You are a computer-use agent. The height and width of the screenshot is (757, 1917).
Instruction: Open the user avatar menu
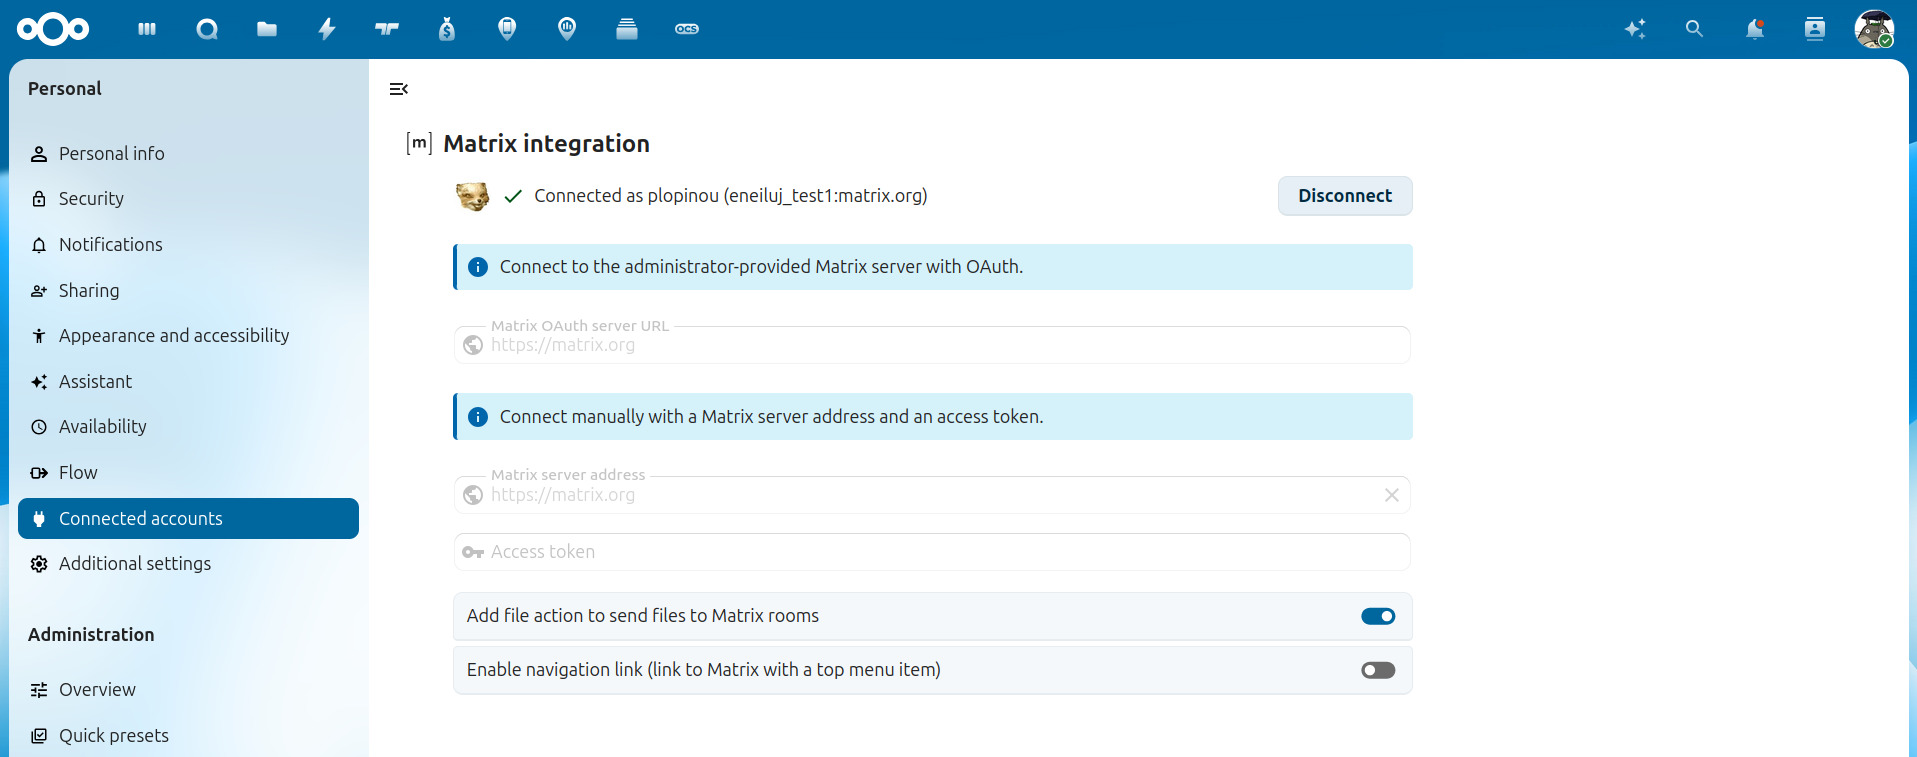tap(1874, 29)
